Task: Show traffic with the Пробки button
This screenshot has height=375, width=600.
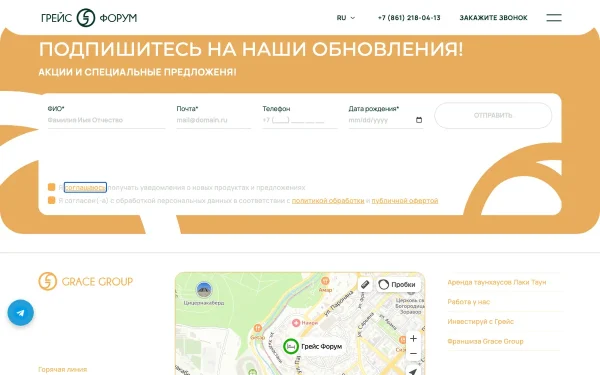Action: pyautogui.click(x=398, y=284)
